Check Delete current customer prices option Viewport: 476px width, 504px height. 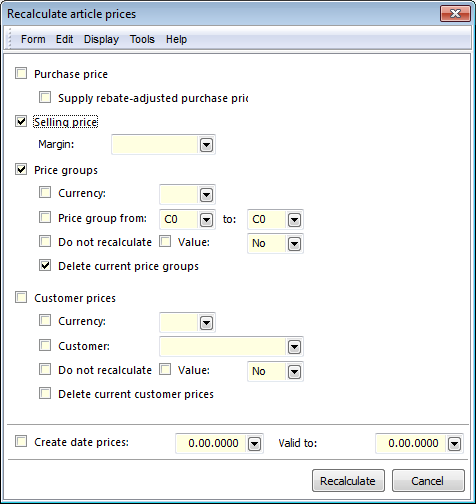point(45,393)
